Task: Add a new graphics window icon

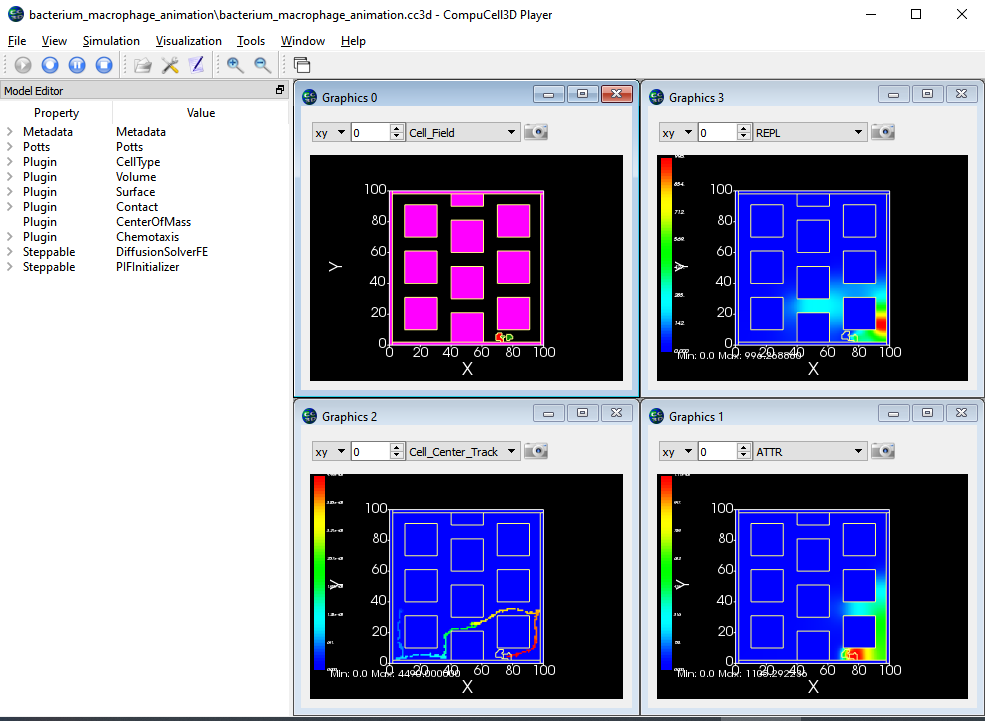Action: [x=302, y=65]
